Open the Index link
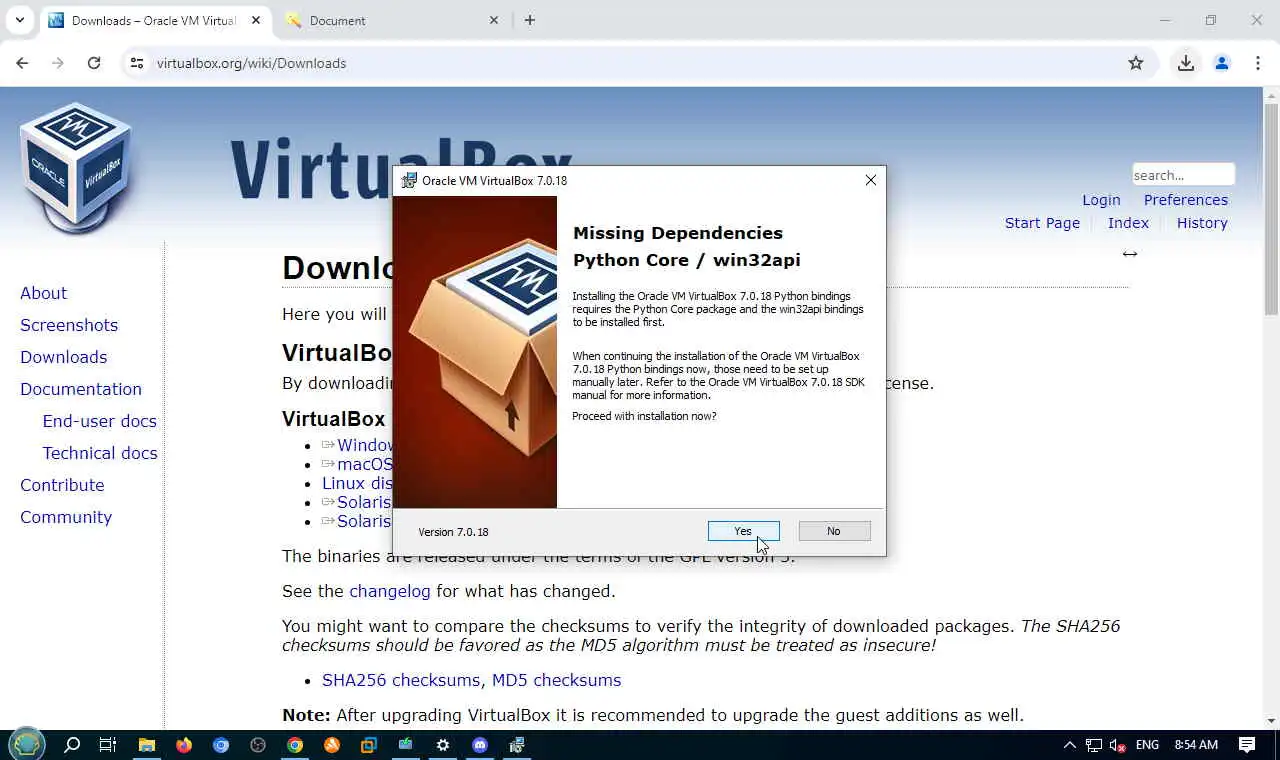1280x760 pixels. point(1128,223)
